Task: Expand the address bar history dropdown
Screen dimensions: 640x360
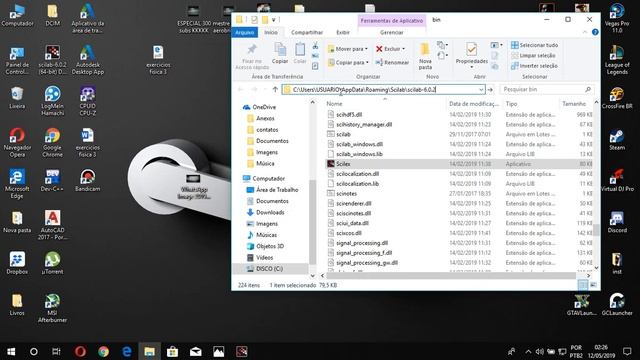Action: pyautogui.click(x=481, y=89)
